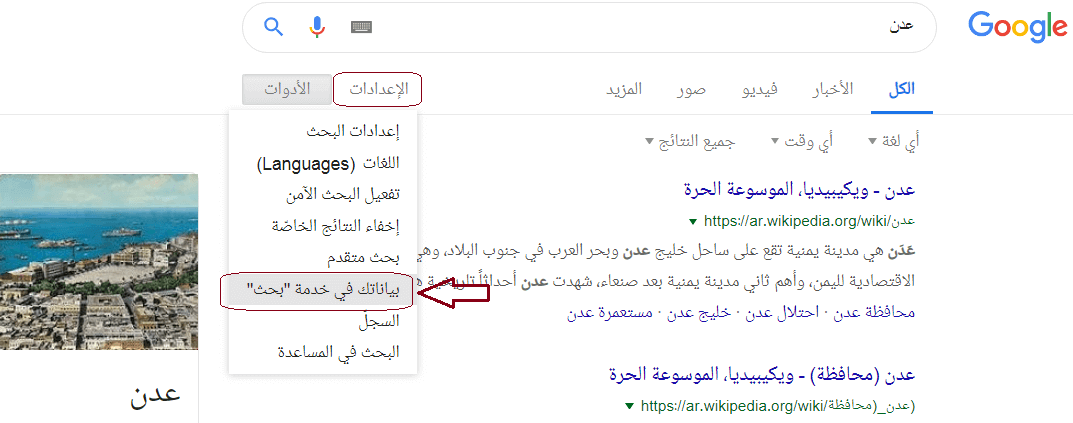Click the الأدوات tools button
This screenshot has width=1073, height=423.
[287, 90]
